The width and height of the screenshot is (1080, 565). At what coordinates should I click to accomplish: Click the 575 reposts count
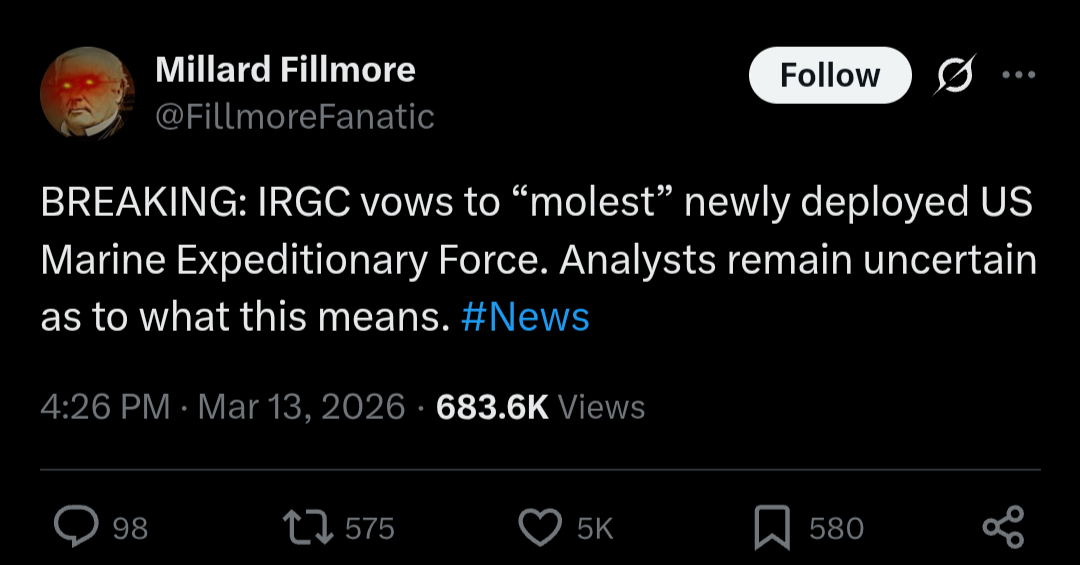[x=370, y=528]
